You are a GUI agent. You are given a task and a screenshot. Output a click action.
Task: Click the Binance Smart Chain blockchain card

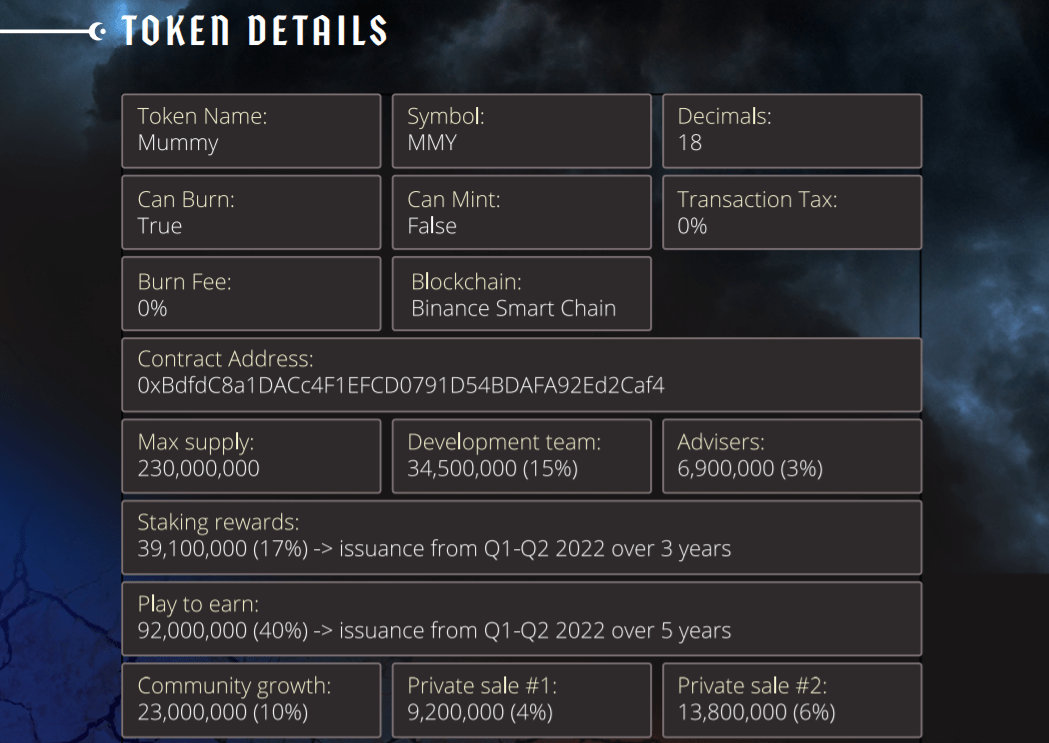(521, 294)
